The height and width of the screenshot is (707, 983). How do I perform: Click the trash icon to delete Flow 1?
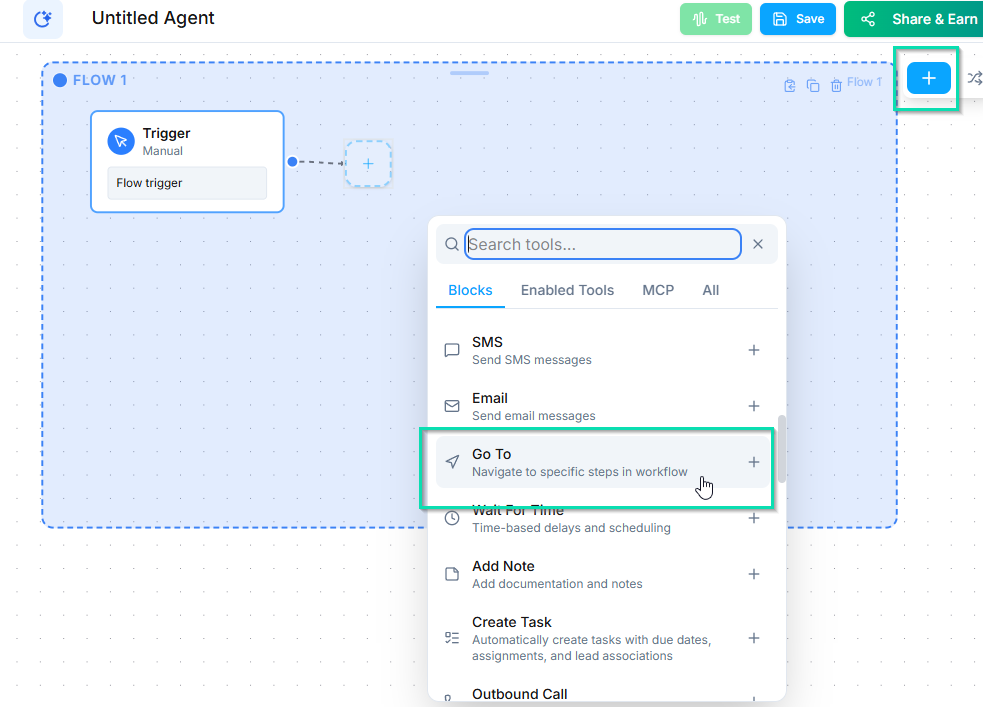coord(836,85)
